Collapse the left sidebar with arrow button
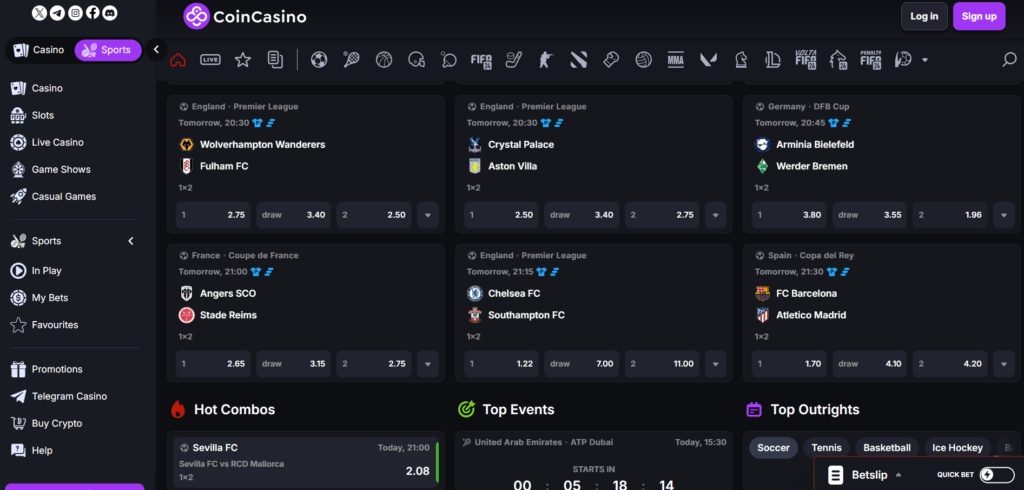 pos(156,50)
